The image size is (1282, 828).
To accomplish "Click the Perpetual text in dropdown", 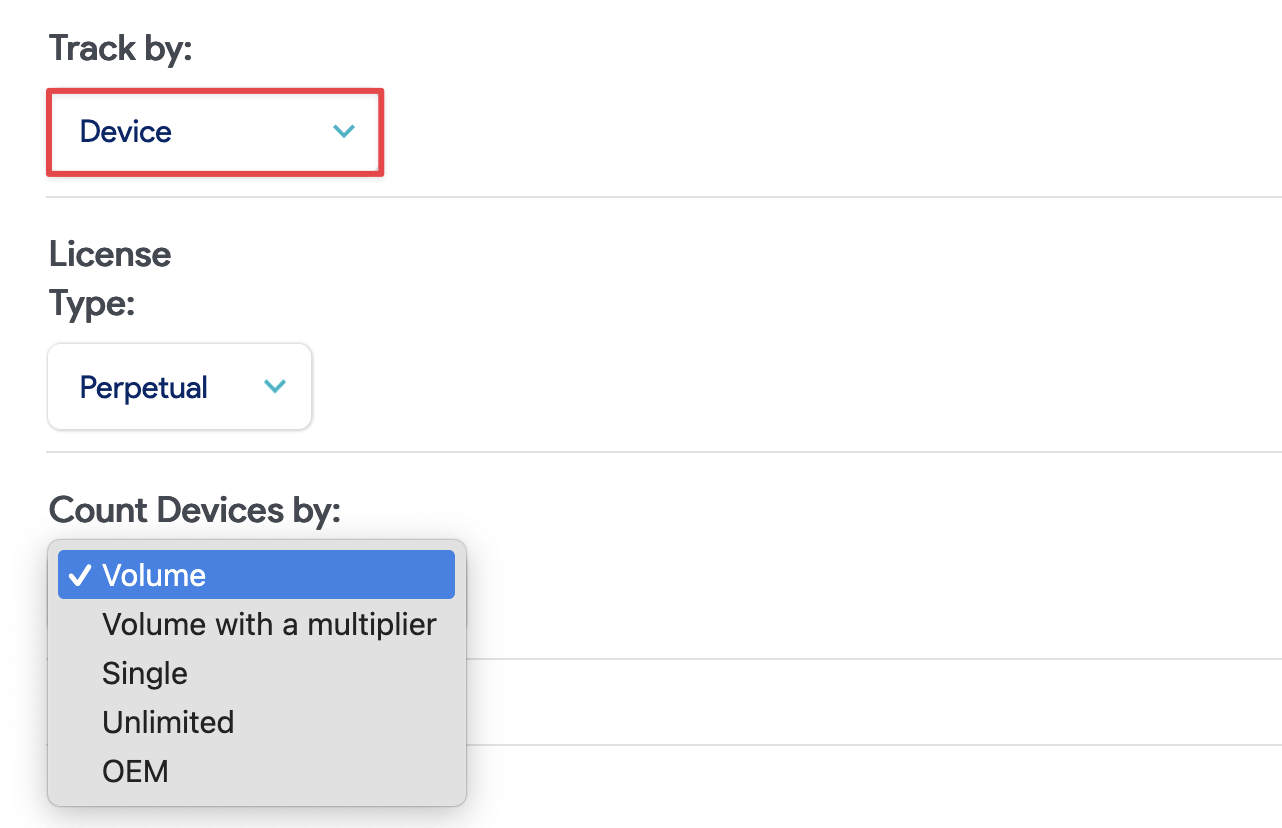I will 144,387.
